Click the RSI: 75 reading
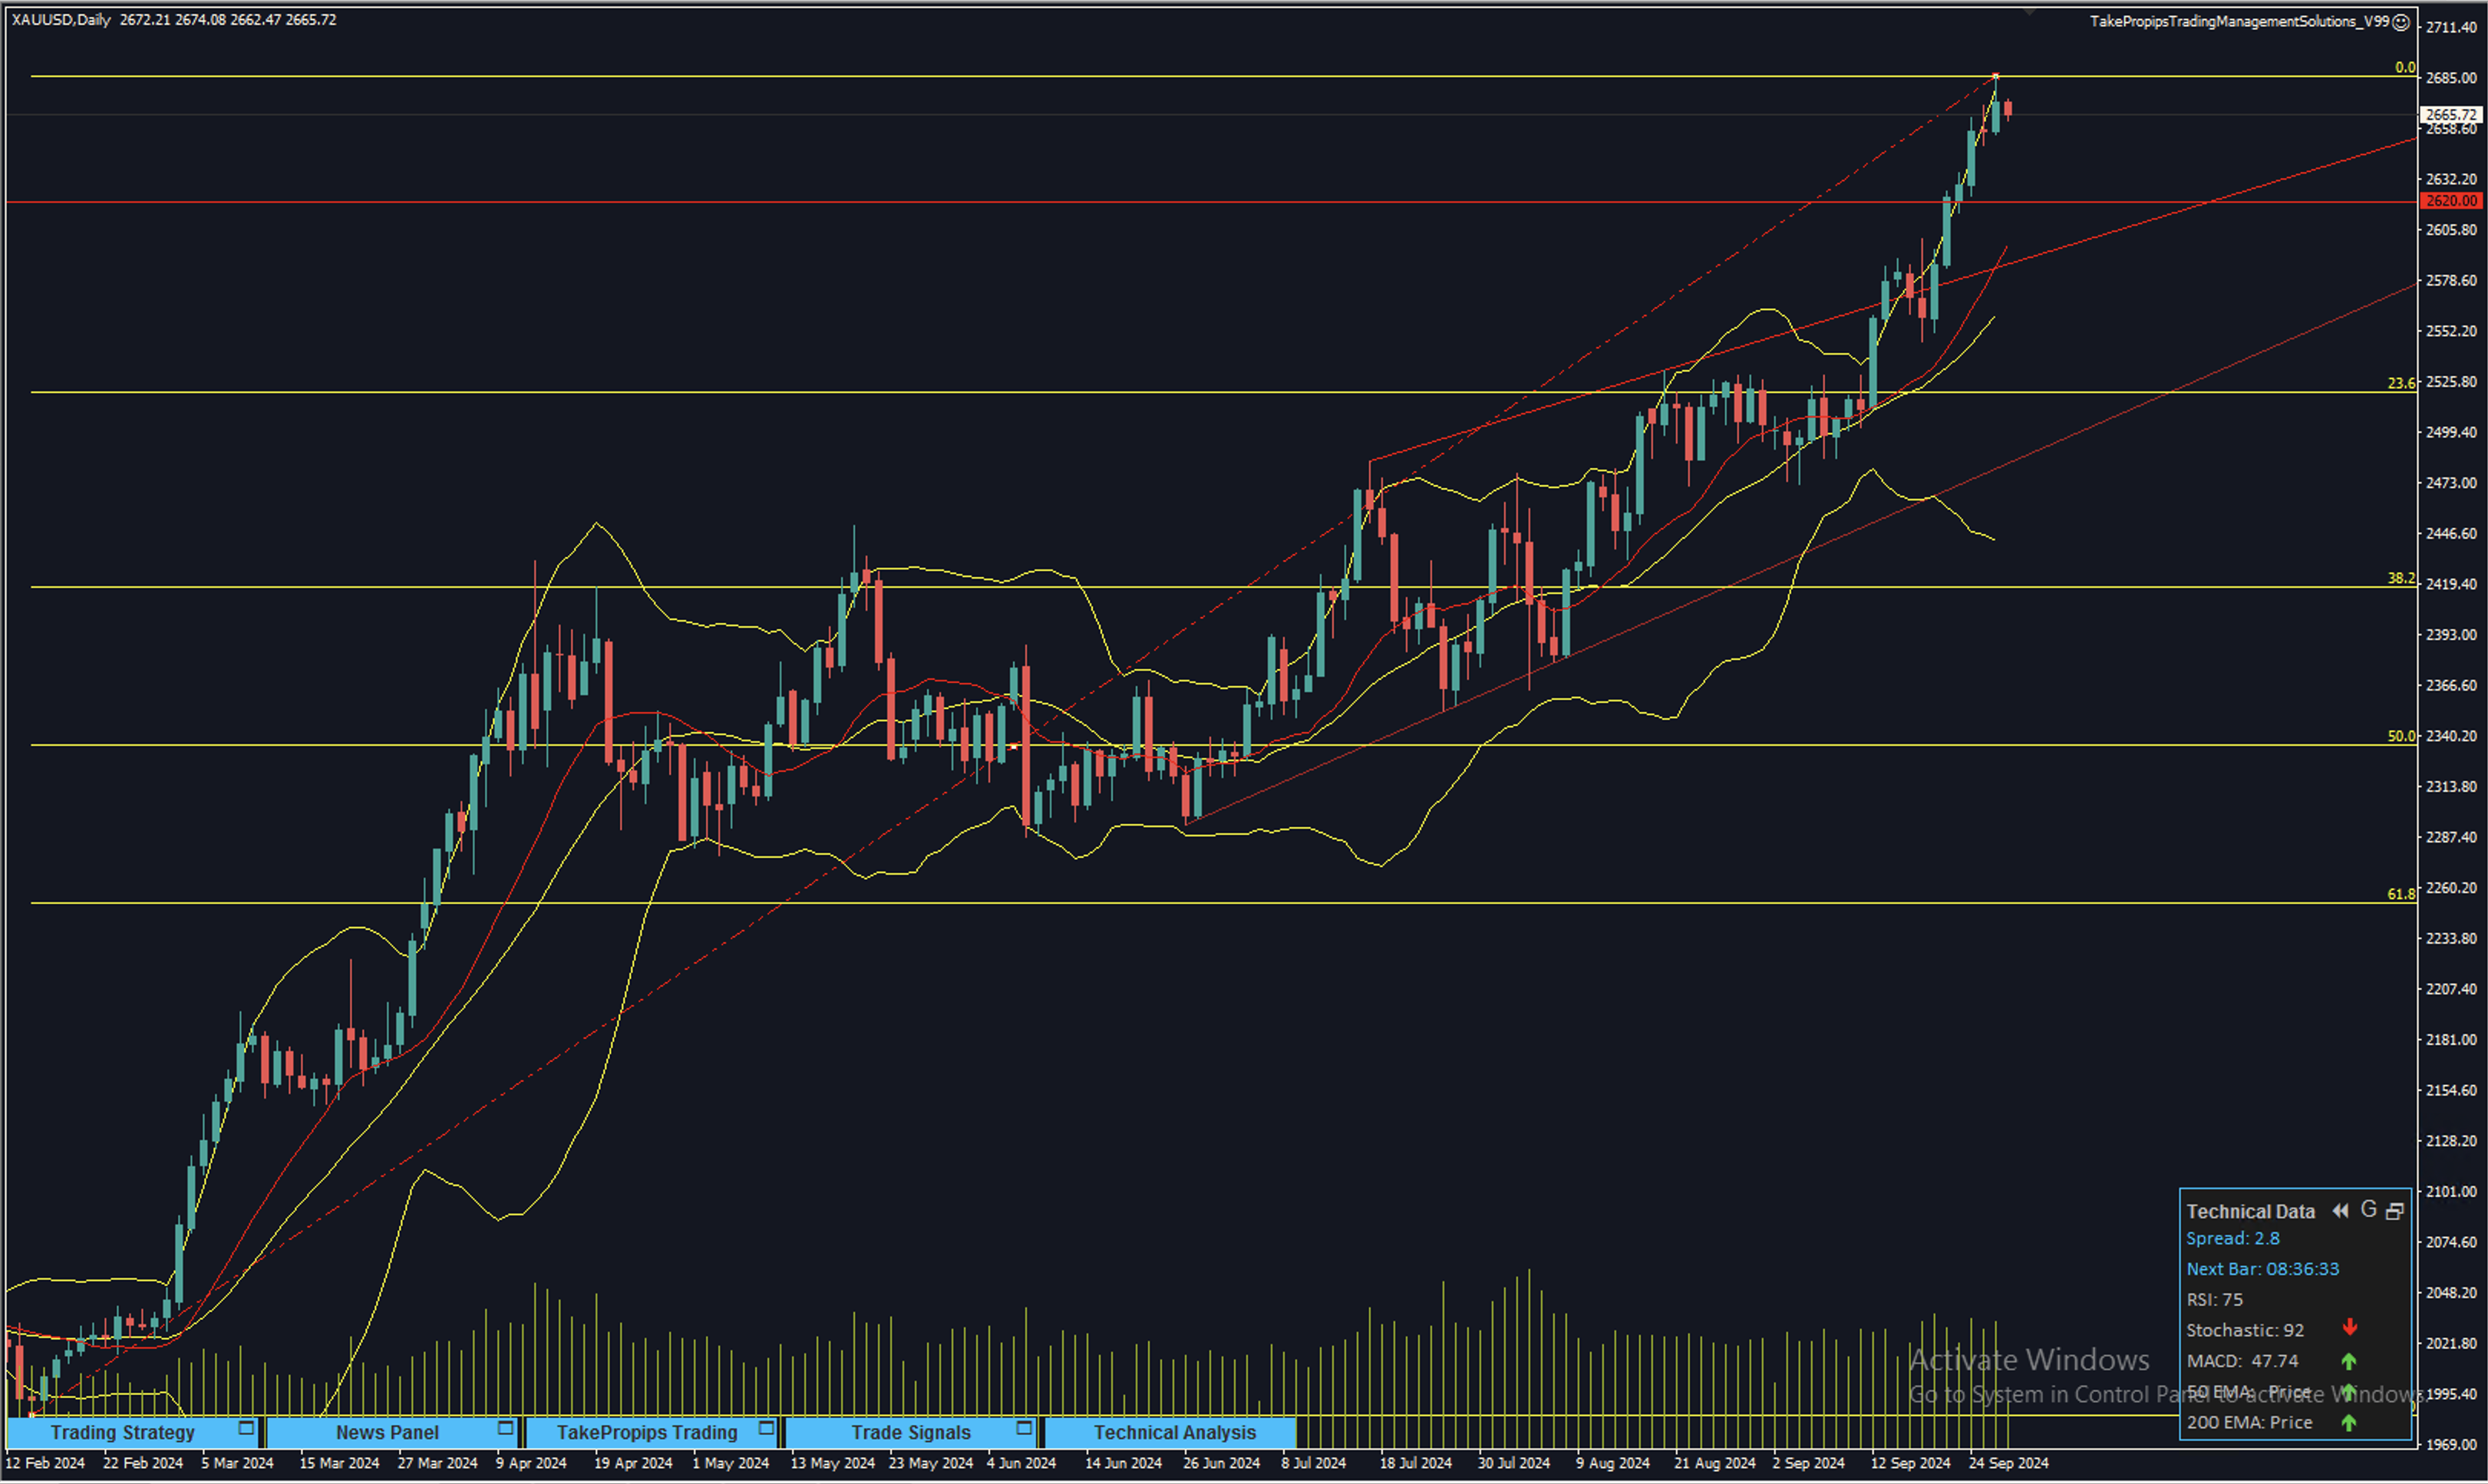 pyautogui.click(x=2215, y=1300)
